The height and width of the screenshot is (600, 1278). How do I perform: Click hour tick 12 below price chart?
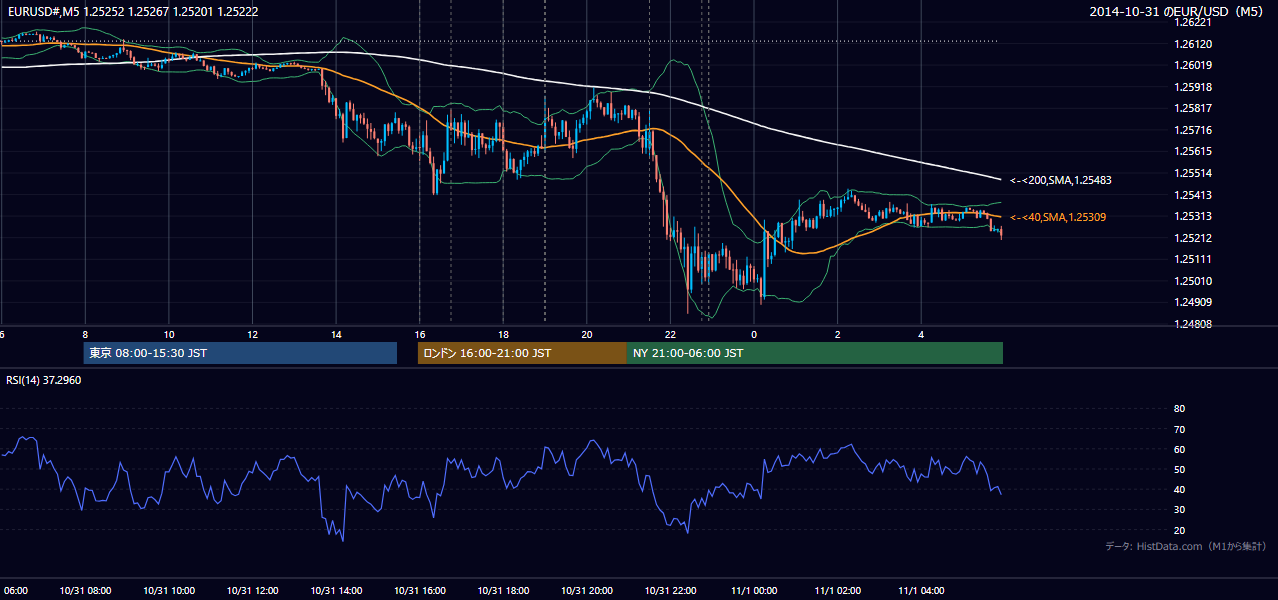252,334
